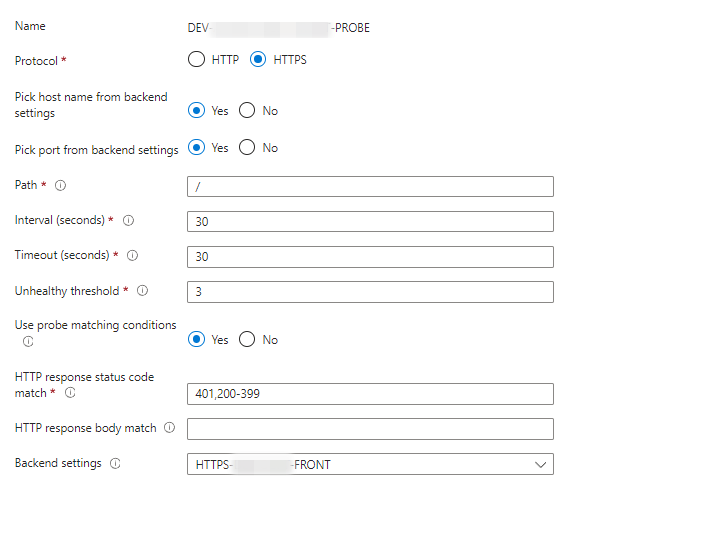708x538 pixels.
Task: Choose No for pick port from backend settings
Action: pyautogui.click(x=247, y=148)
